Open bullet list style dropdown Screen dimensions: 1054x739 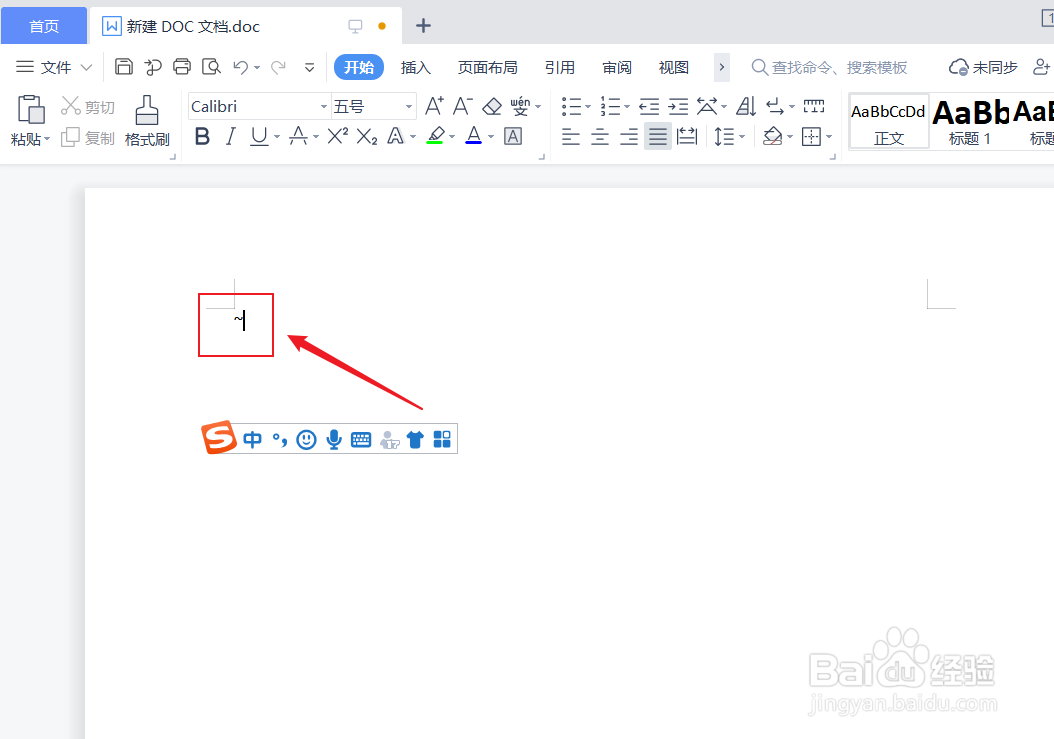coord(587,107)
